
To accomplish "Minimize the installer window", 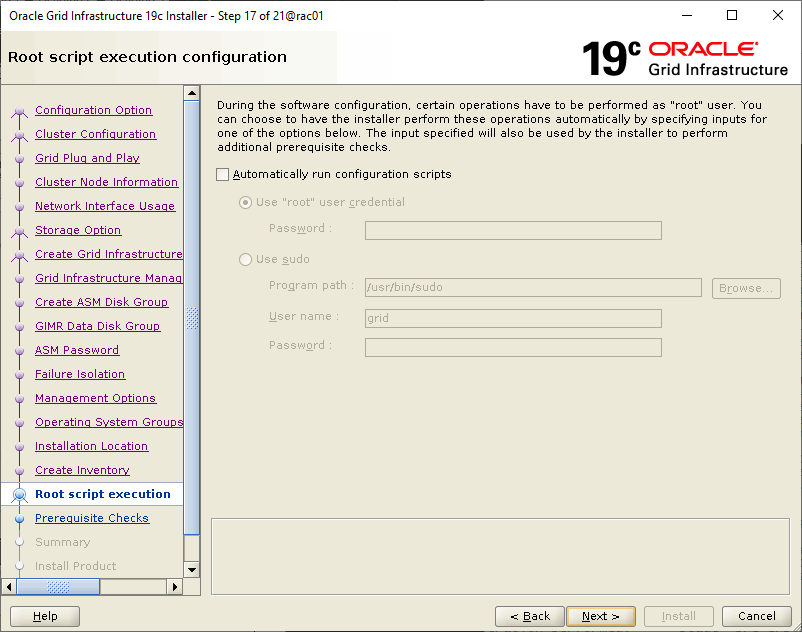I will tap(687, 15).
